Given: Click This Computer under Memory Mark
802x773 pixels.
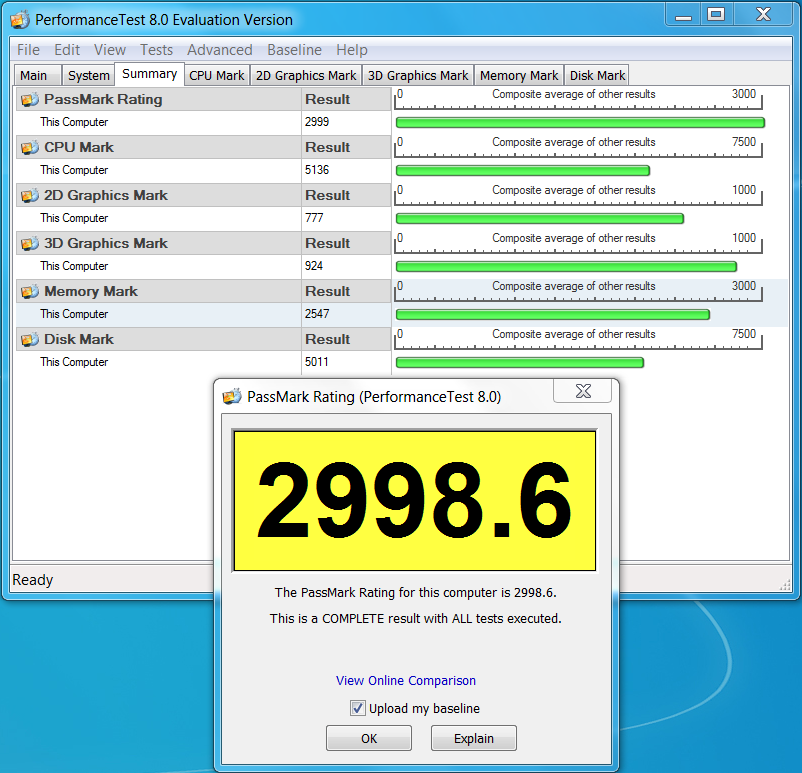Looking at the screenshot, I should point(74,314).
